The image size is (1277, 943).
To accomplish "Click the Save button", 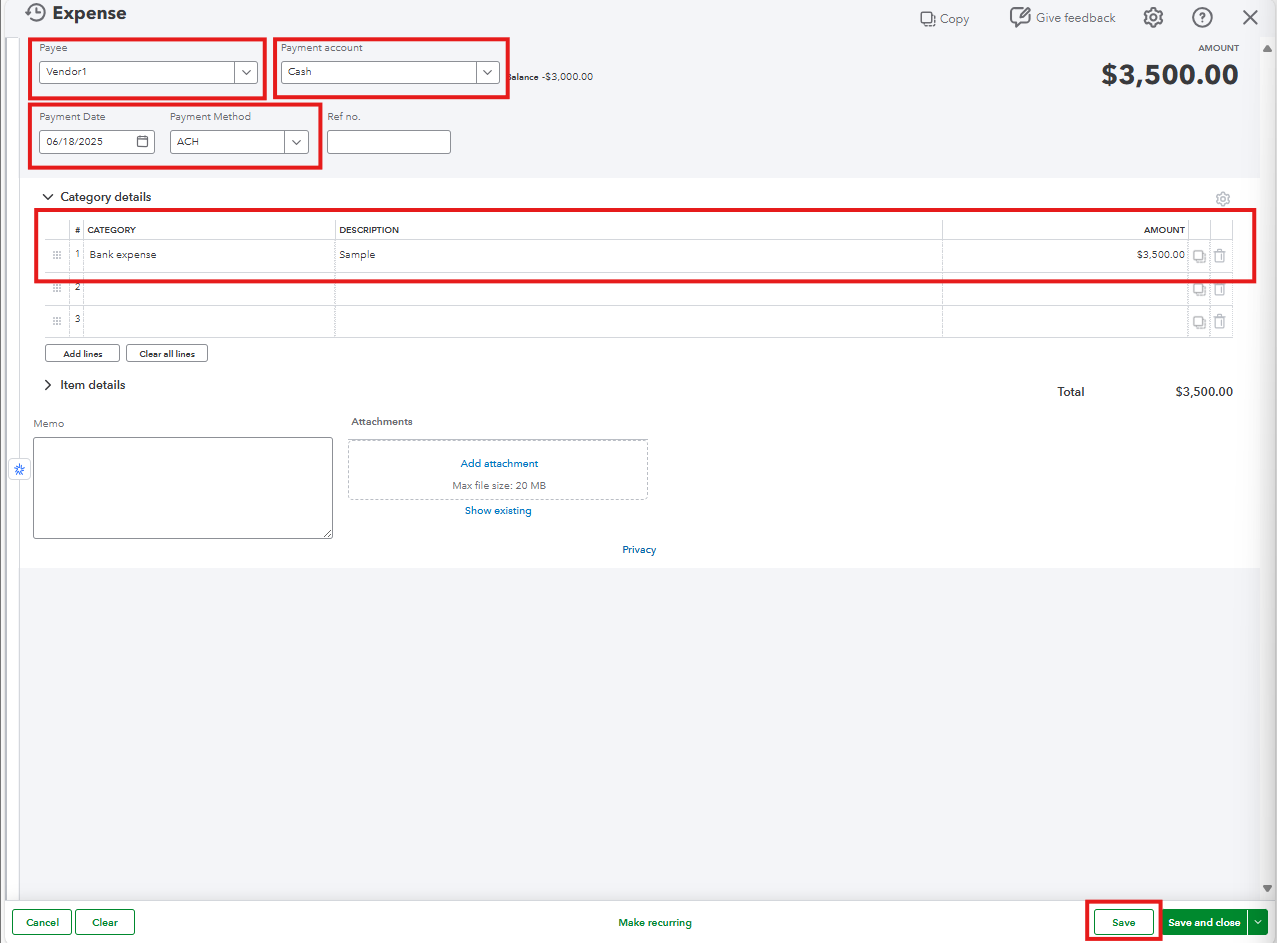I will point(1124,922).
